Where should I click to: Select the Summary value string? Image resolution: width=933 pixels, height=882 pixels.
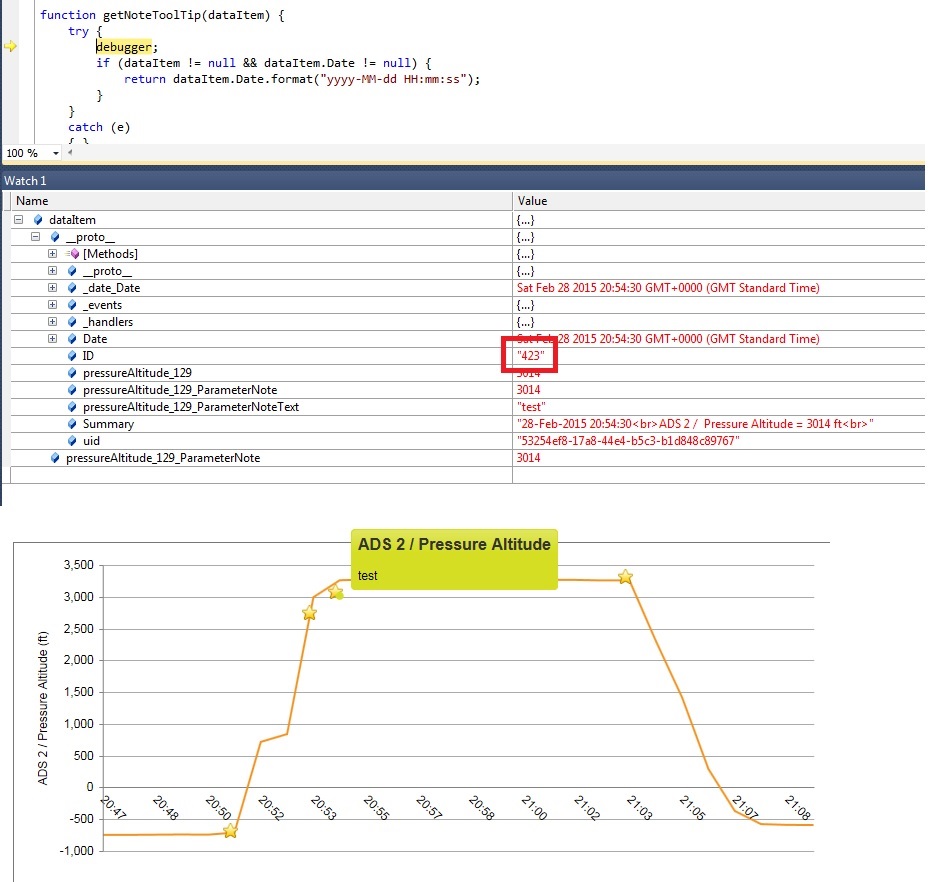coord(695,424)
